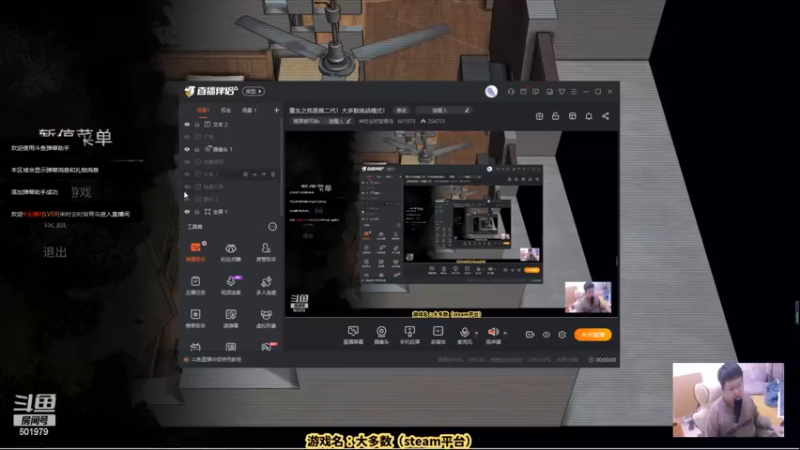Toggle lock on 摄像头 1 source
This screenshot has height=450, width=800.
coord(197,149)
